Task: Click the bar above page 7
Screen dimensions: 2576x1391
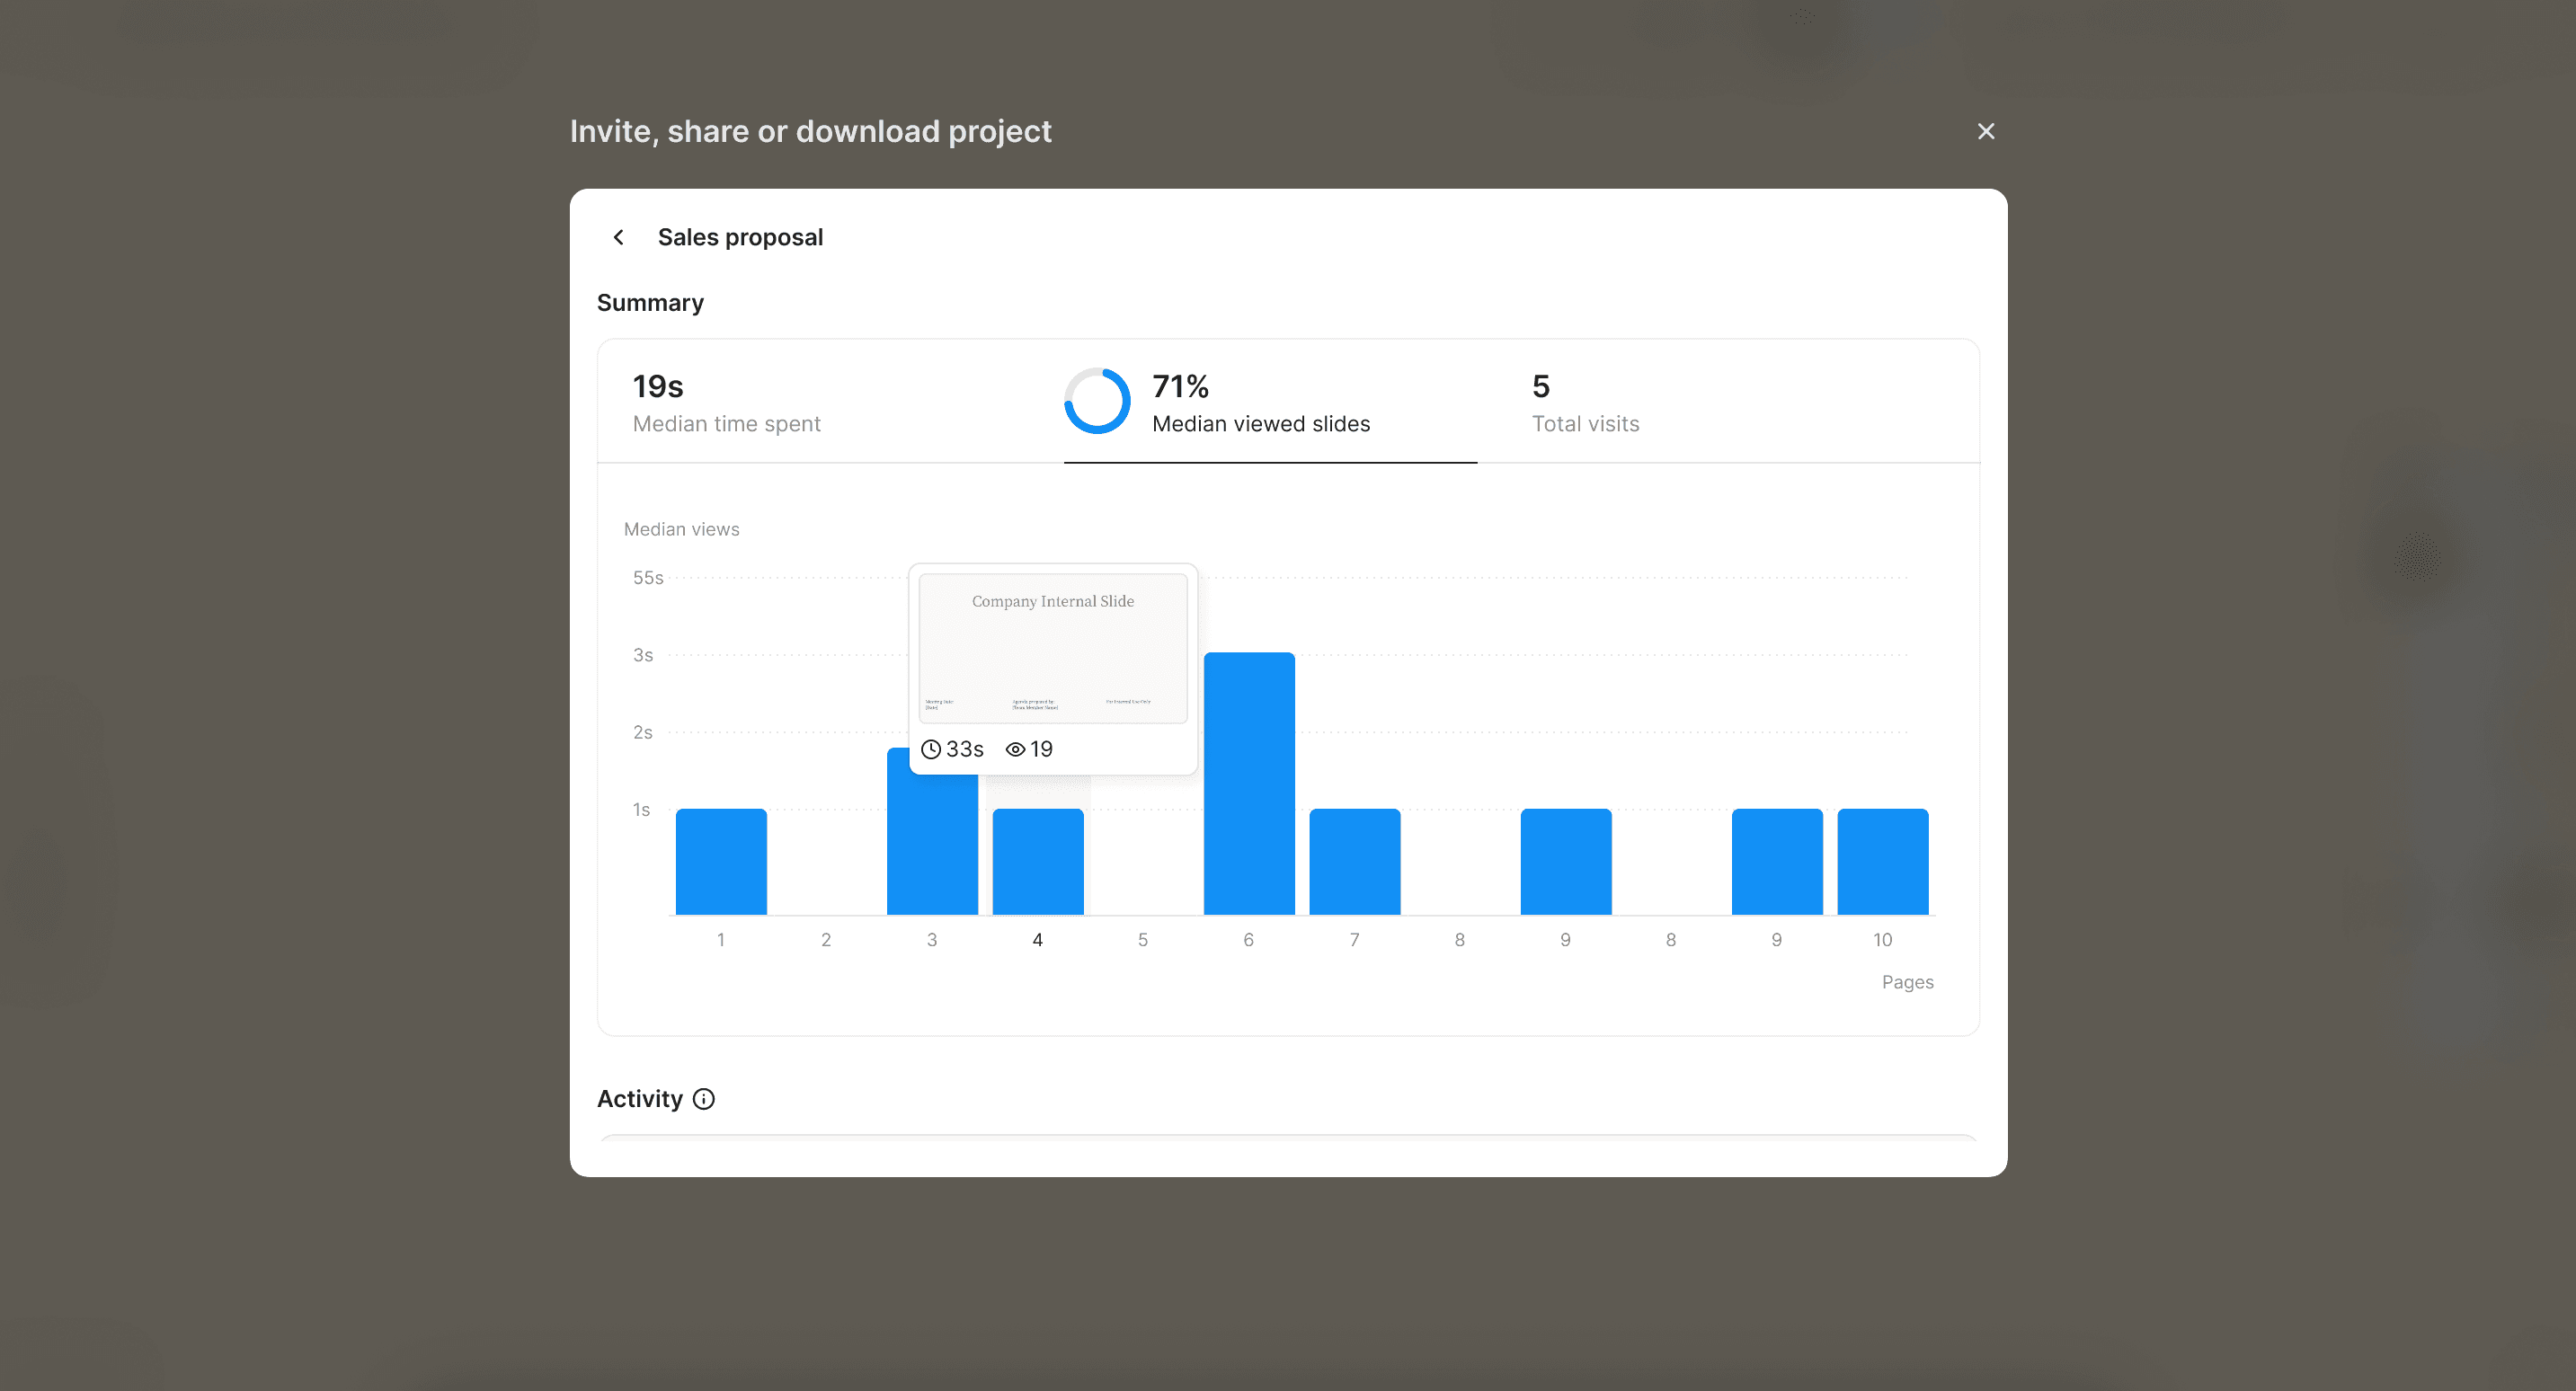Action: (x=1355, y=861)
